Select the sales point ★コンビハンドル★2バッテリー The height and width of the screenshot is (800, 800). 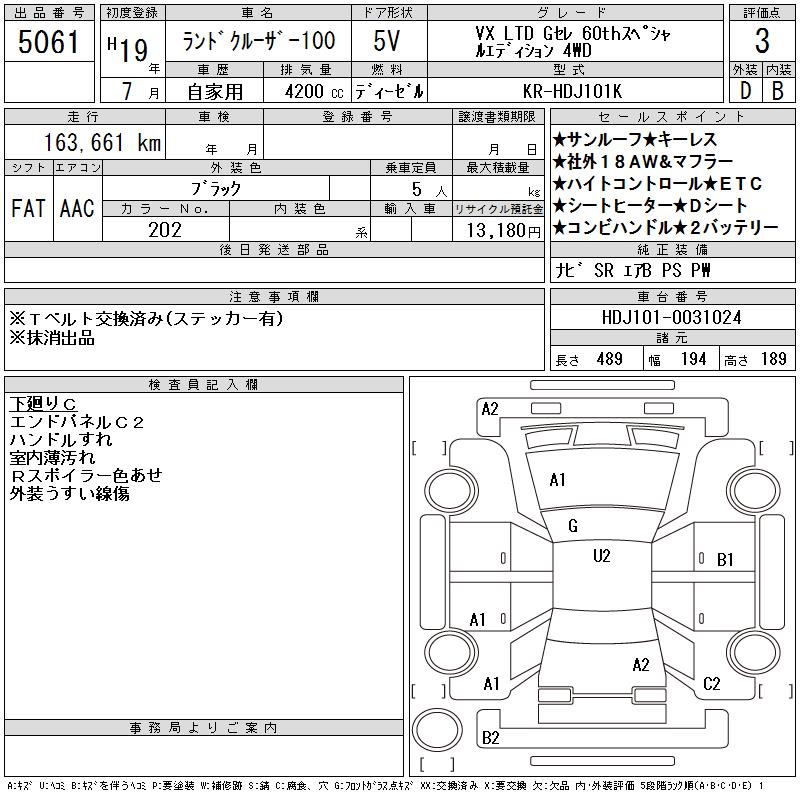click(x=665, y=227)
